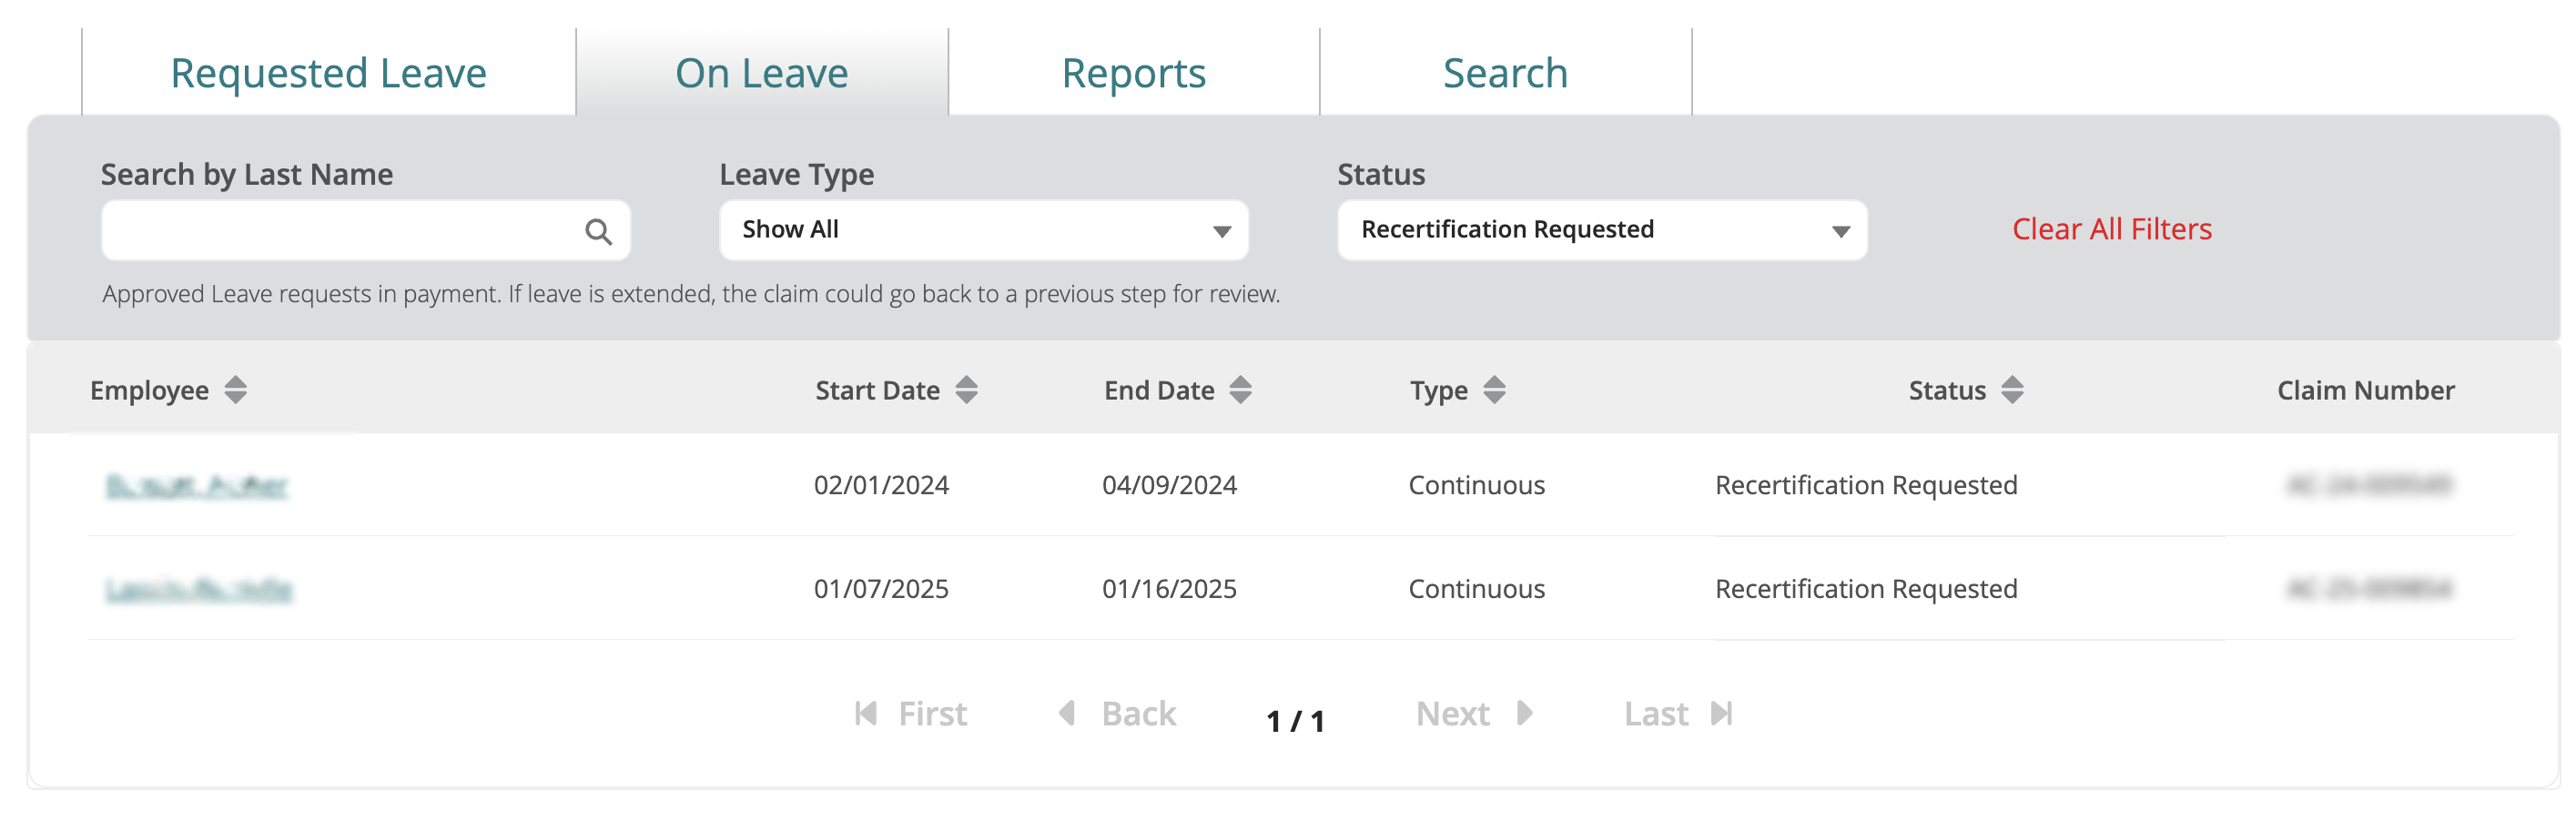The image size is (2576, 821).
Task: Sort table by Employee column arrows
Action: [x=235, y=390]
